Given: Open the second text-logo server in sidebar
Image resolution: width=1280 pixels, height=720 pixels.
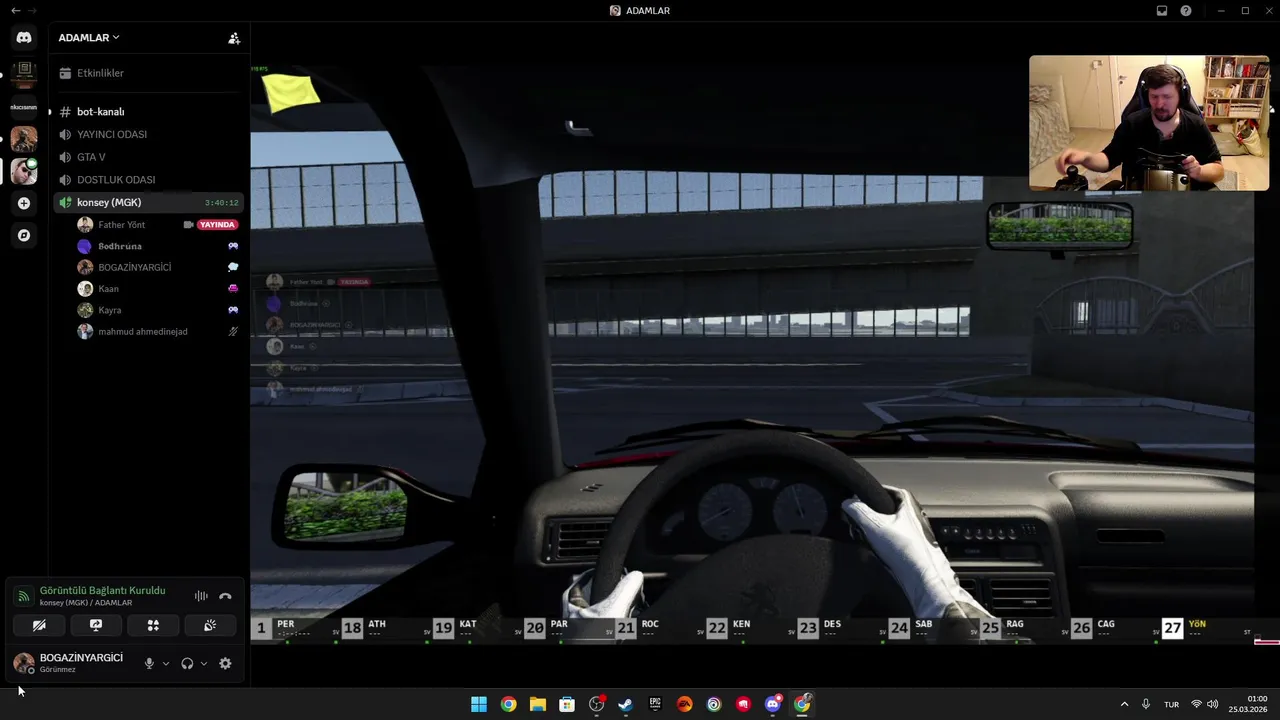Looking at the screenshot, I should tap(24, 106).
